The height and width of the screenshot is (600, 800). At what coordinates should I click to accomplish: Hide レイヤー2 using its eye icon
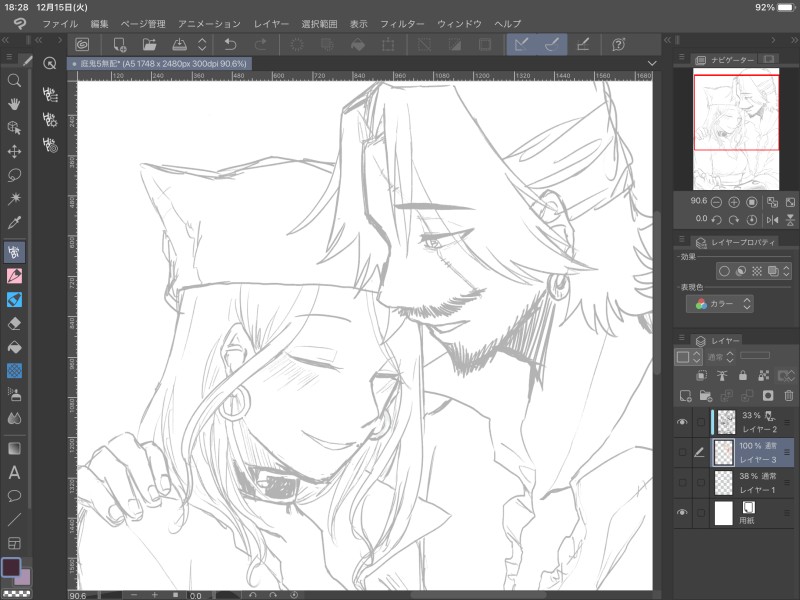pyautogui.click(x=683, y=422)
